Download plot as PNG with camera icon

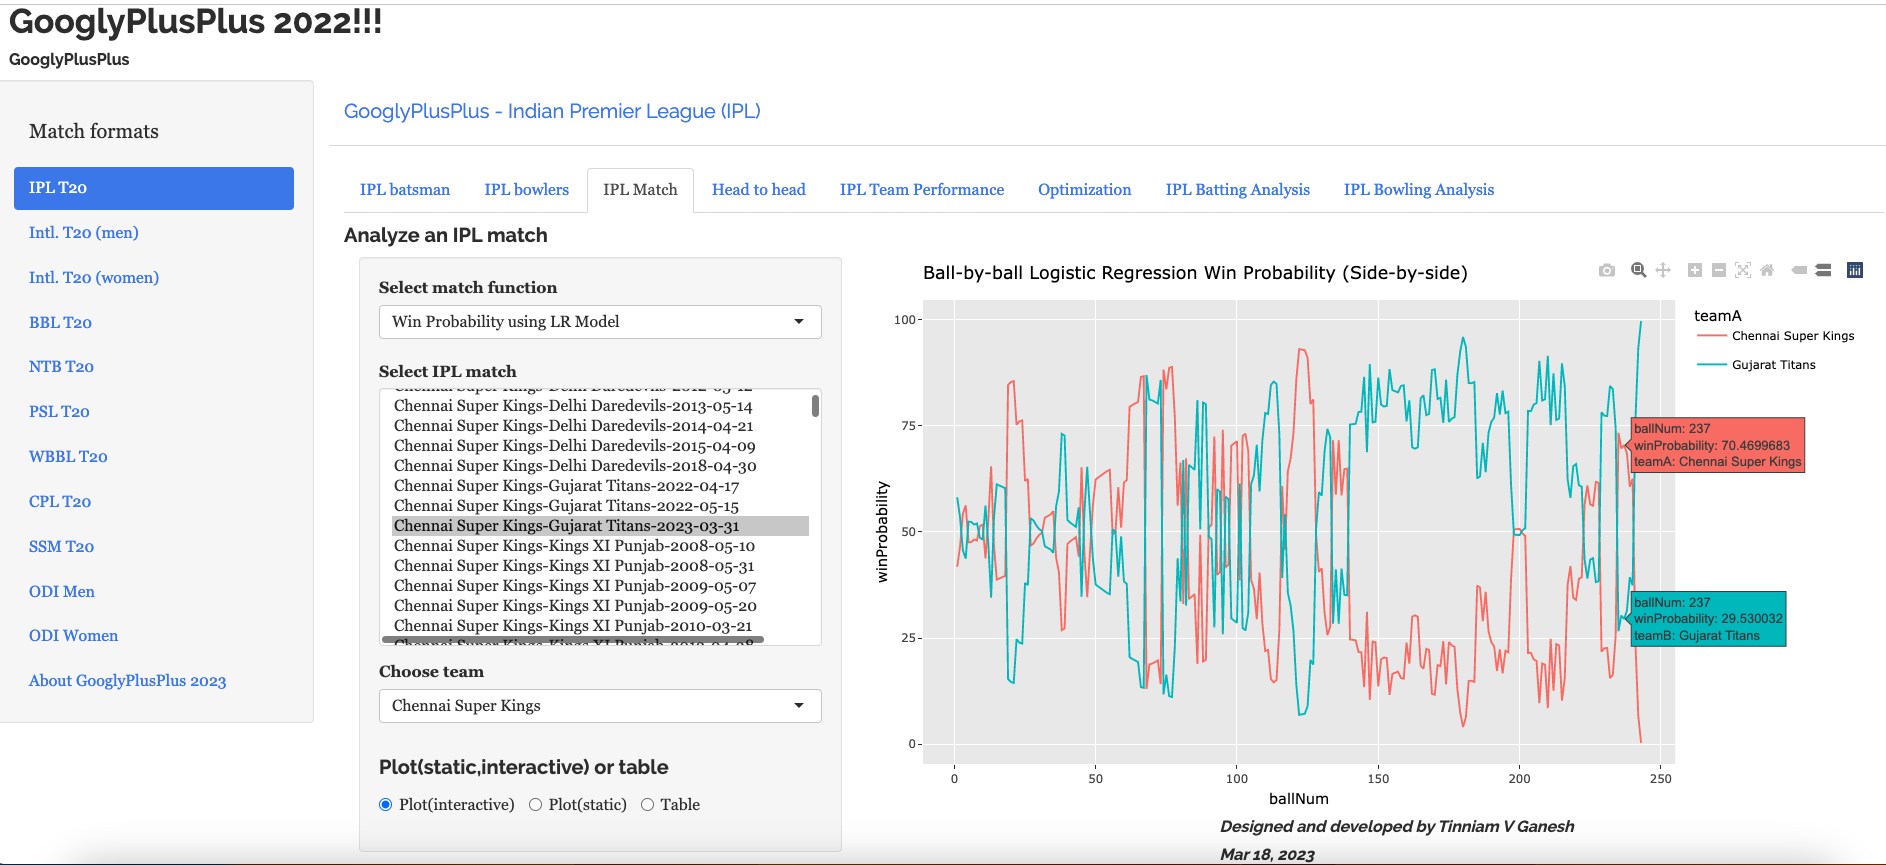pyautogui.click(x=1606, y=270)
